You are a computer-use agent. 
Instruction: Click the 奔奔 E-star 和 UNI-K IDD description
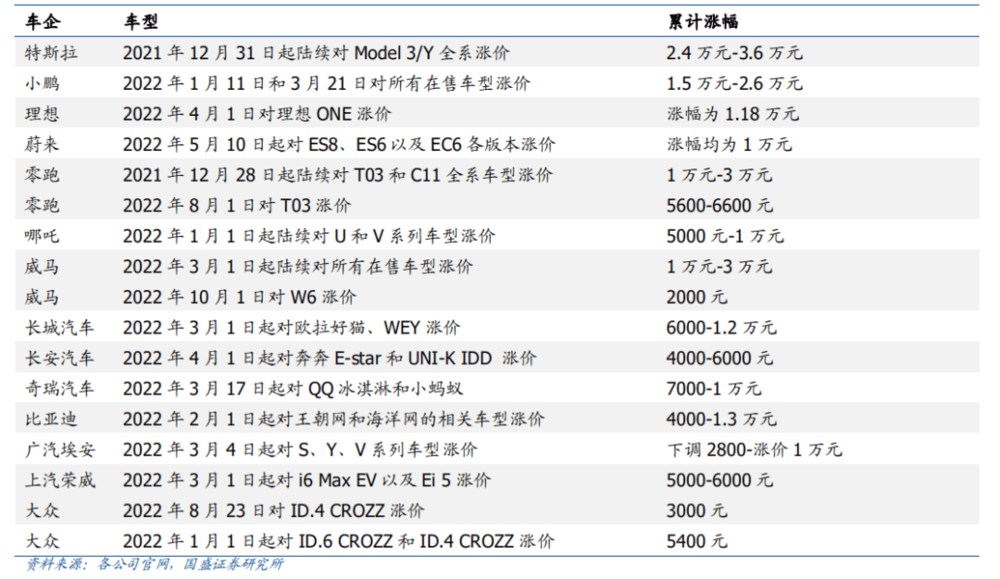[x=330, y=358]
